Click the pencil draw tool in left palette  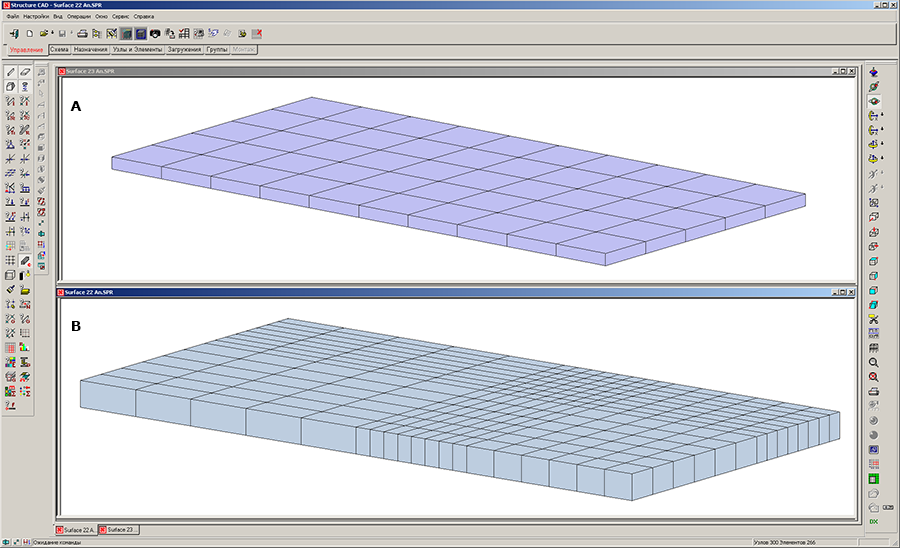click(10, 72)
